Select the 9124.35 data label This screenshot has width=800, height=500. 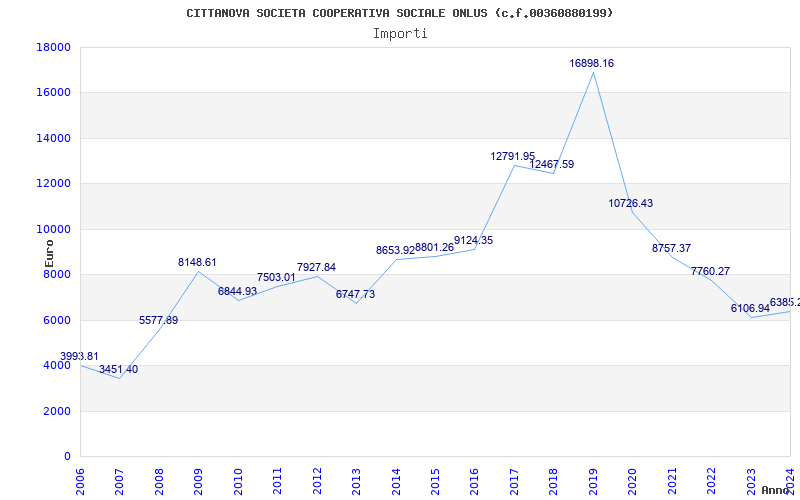click(473, 240)
